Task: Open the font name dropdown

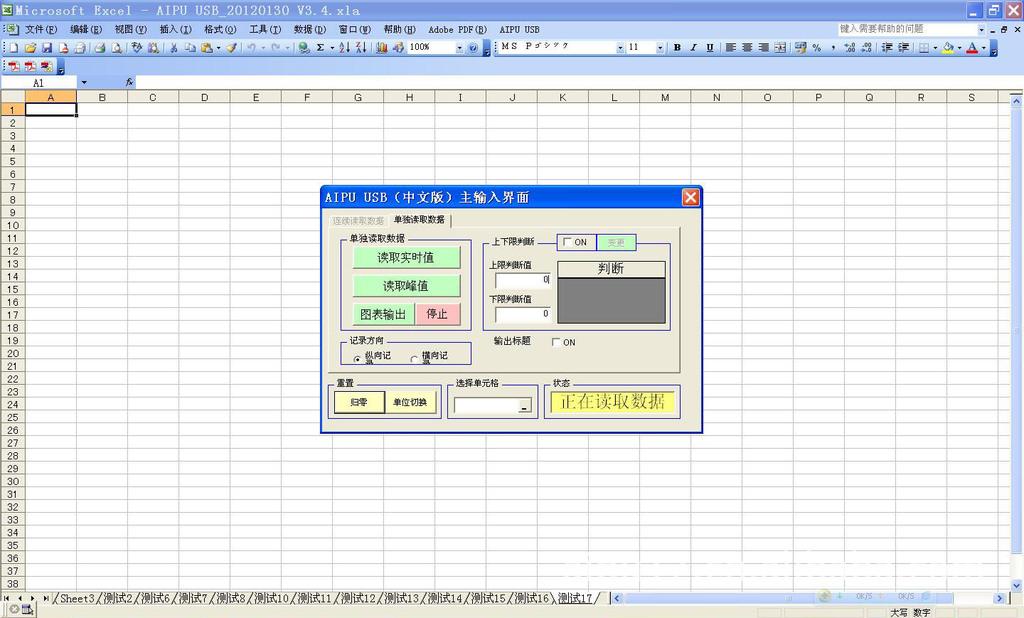Action: pos(620,48)
